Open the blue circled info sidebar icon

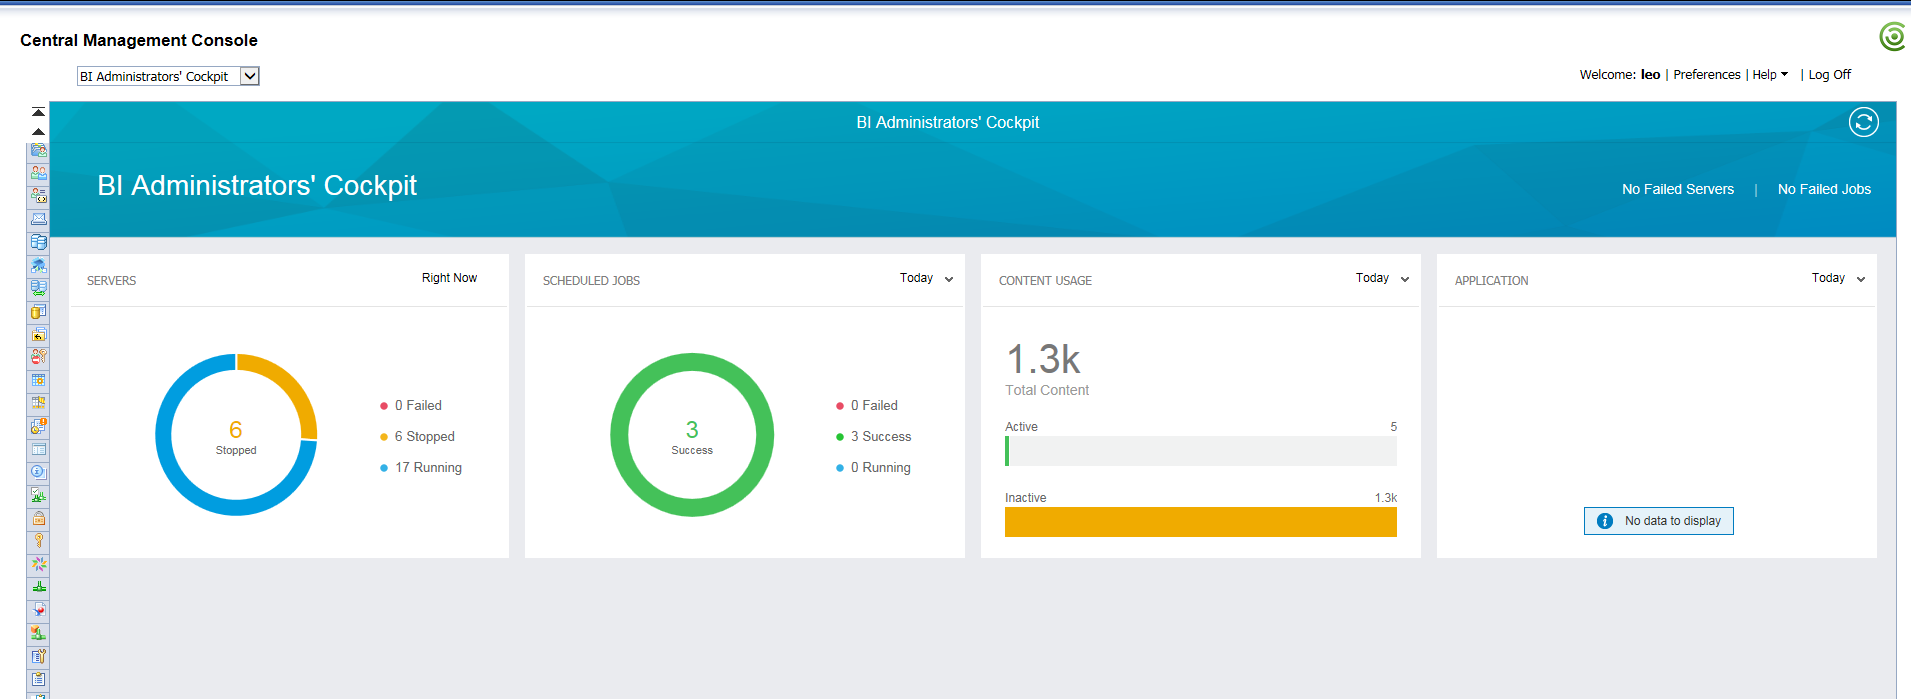coord(38,472)
